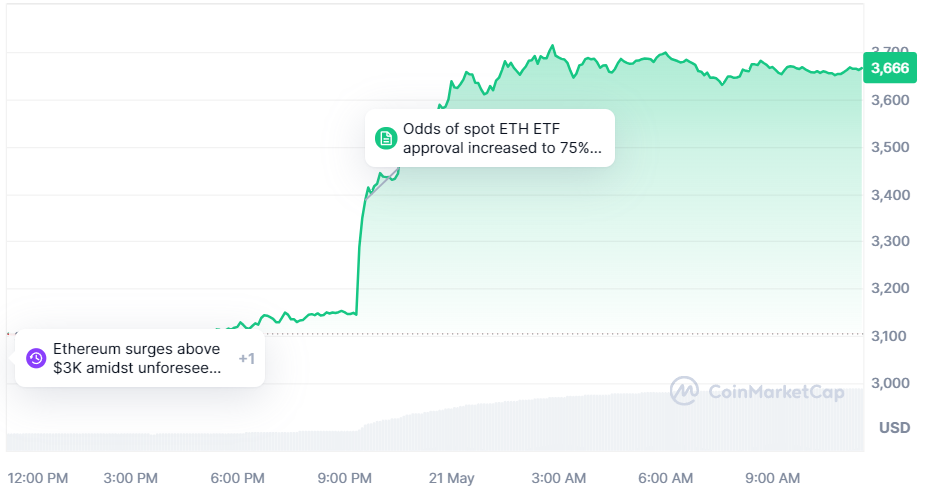Viewport: 927px width, 497px height.
Task: Click the green document icon in the ETF news bubble
Action: click(x=386, y=139)
